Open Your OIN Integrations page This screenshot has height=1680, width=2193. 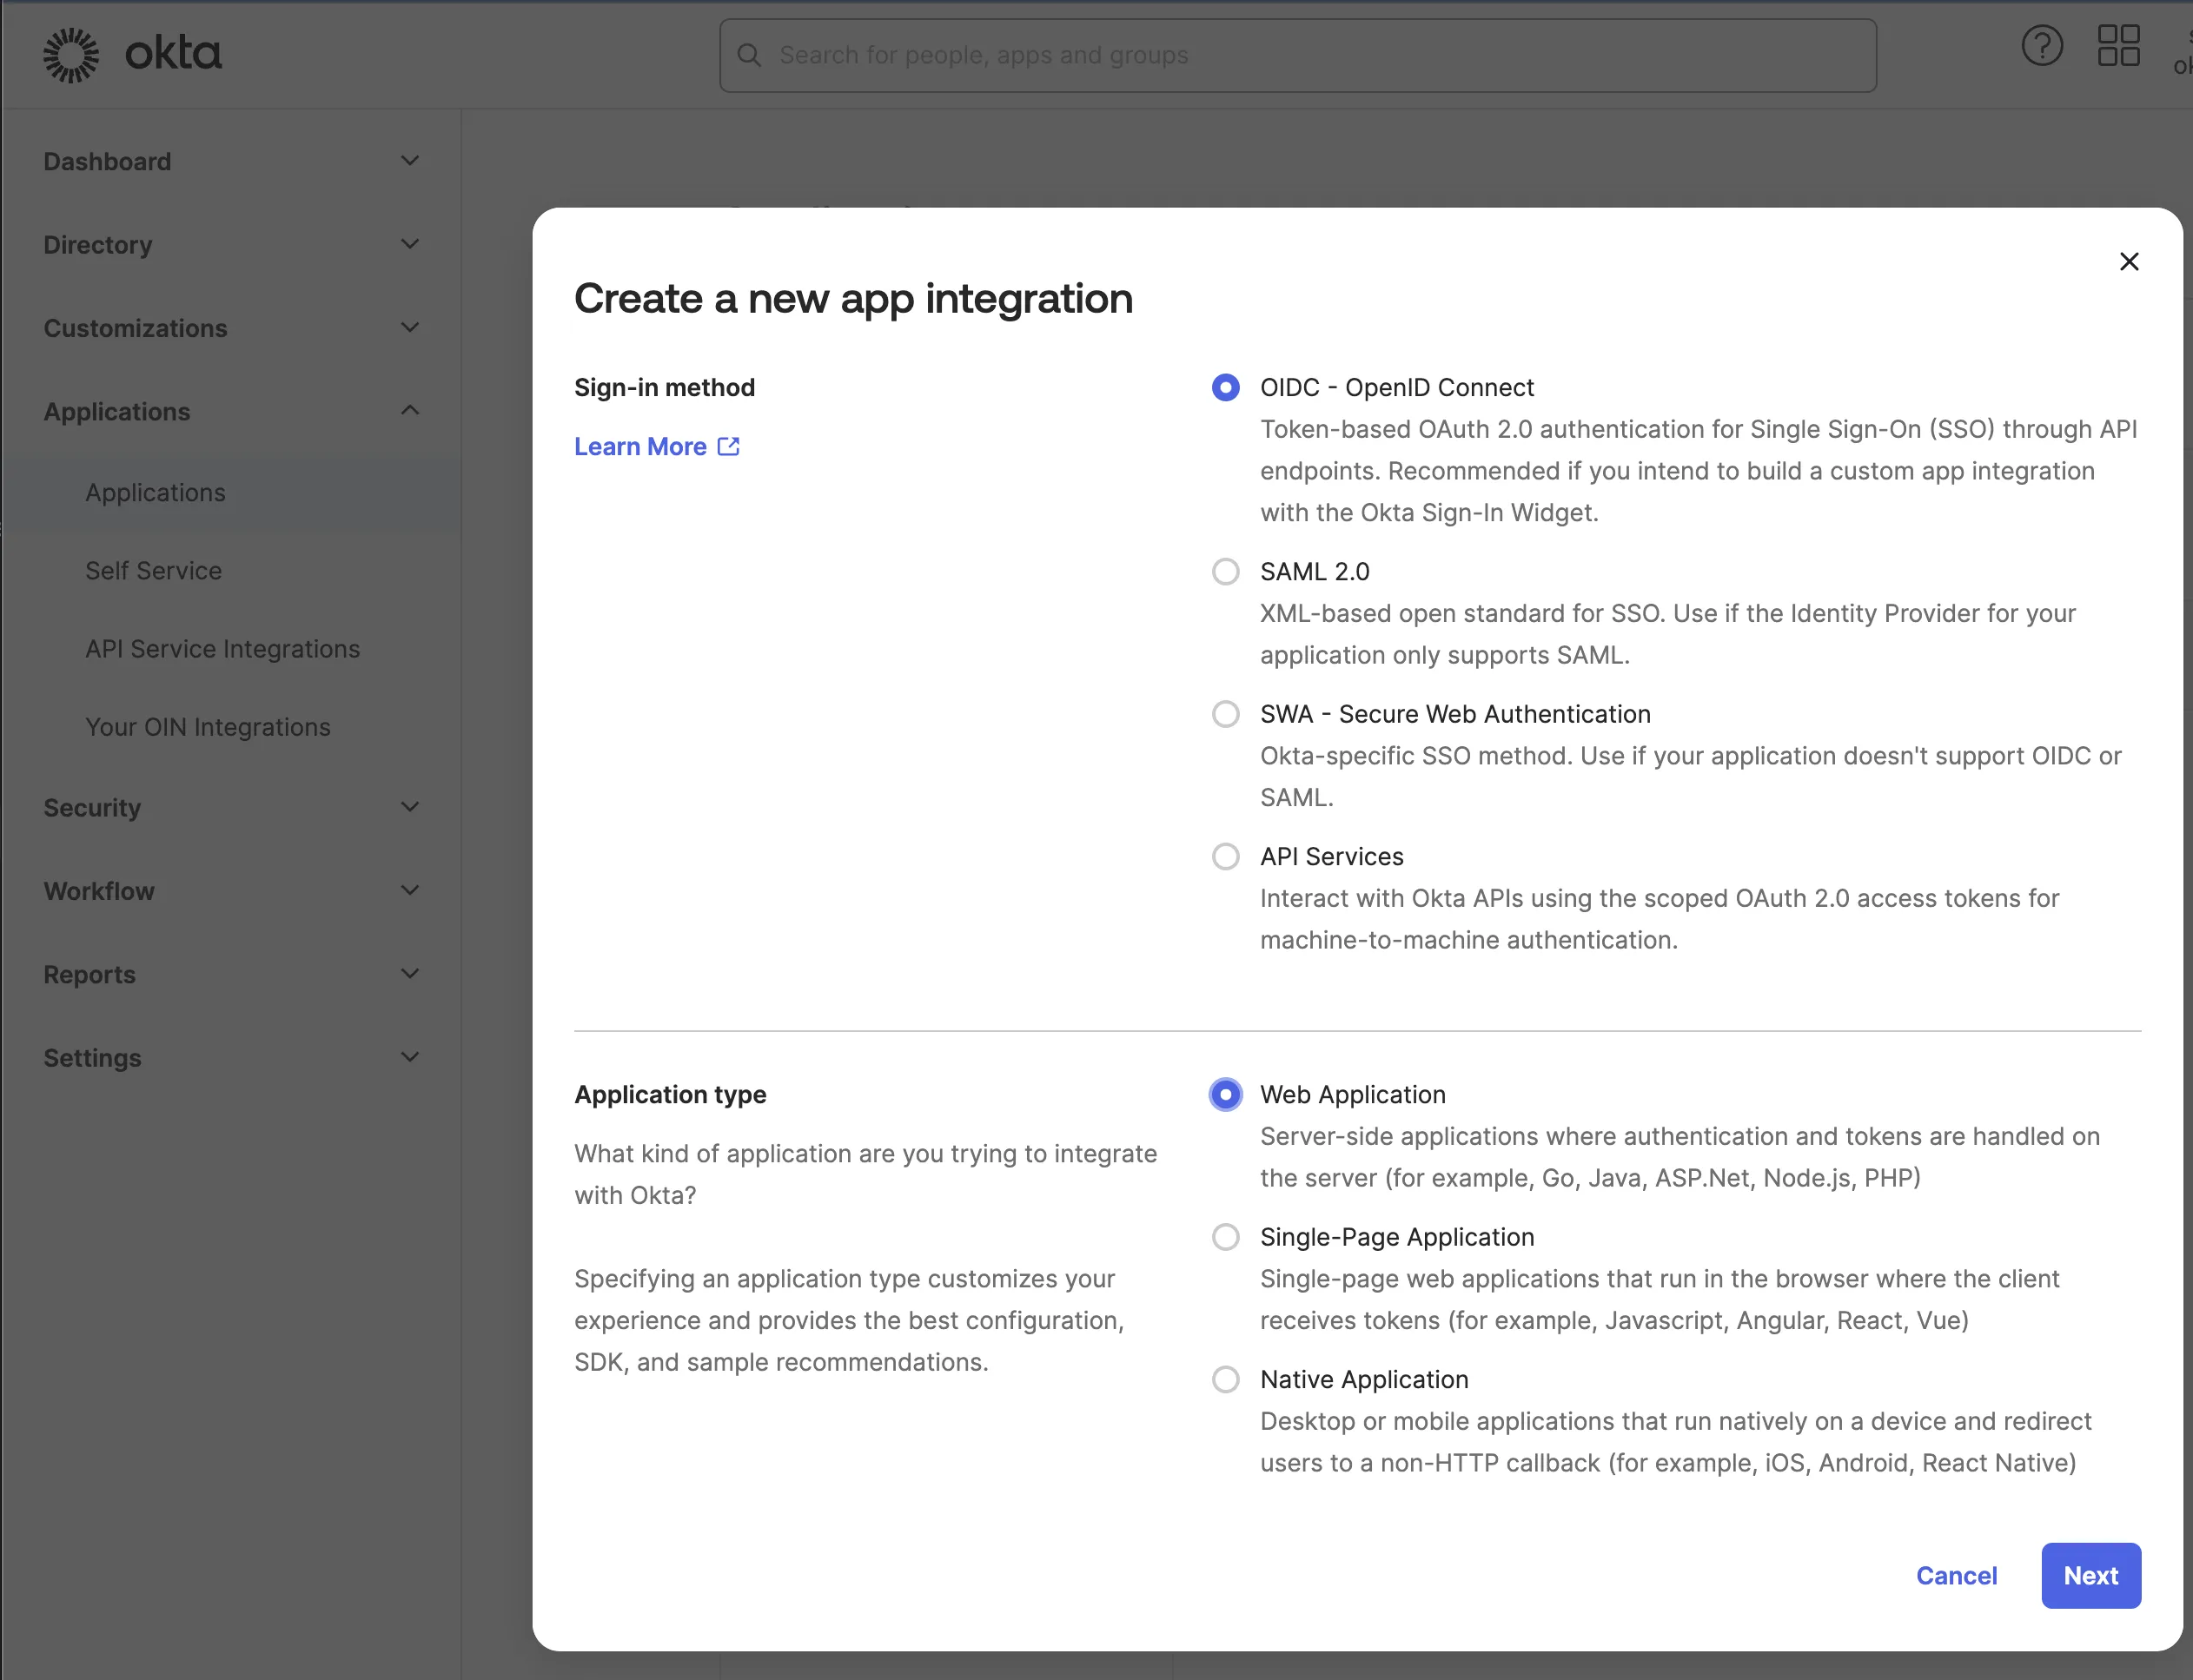tap(207, 726)
